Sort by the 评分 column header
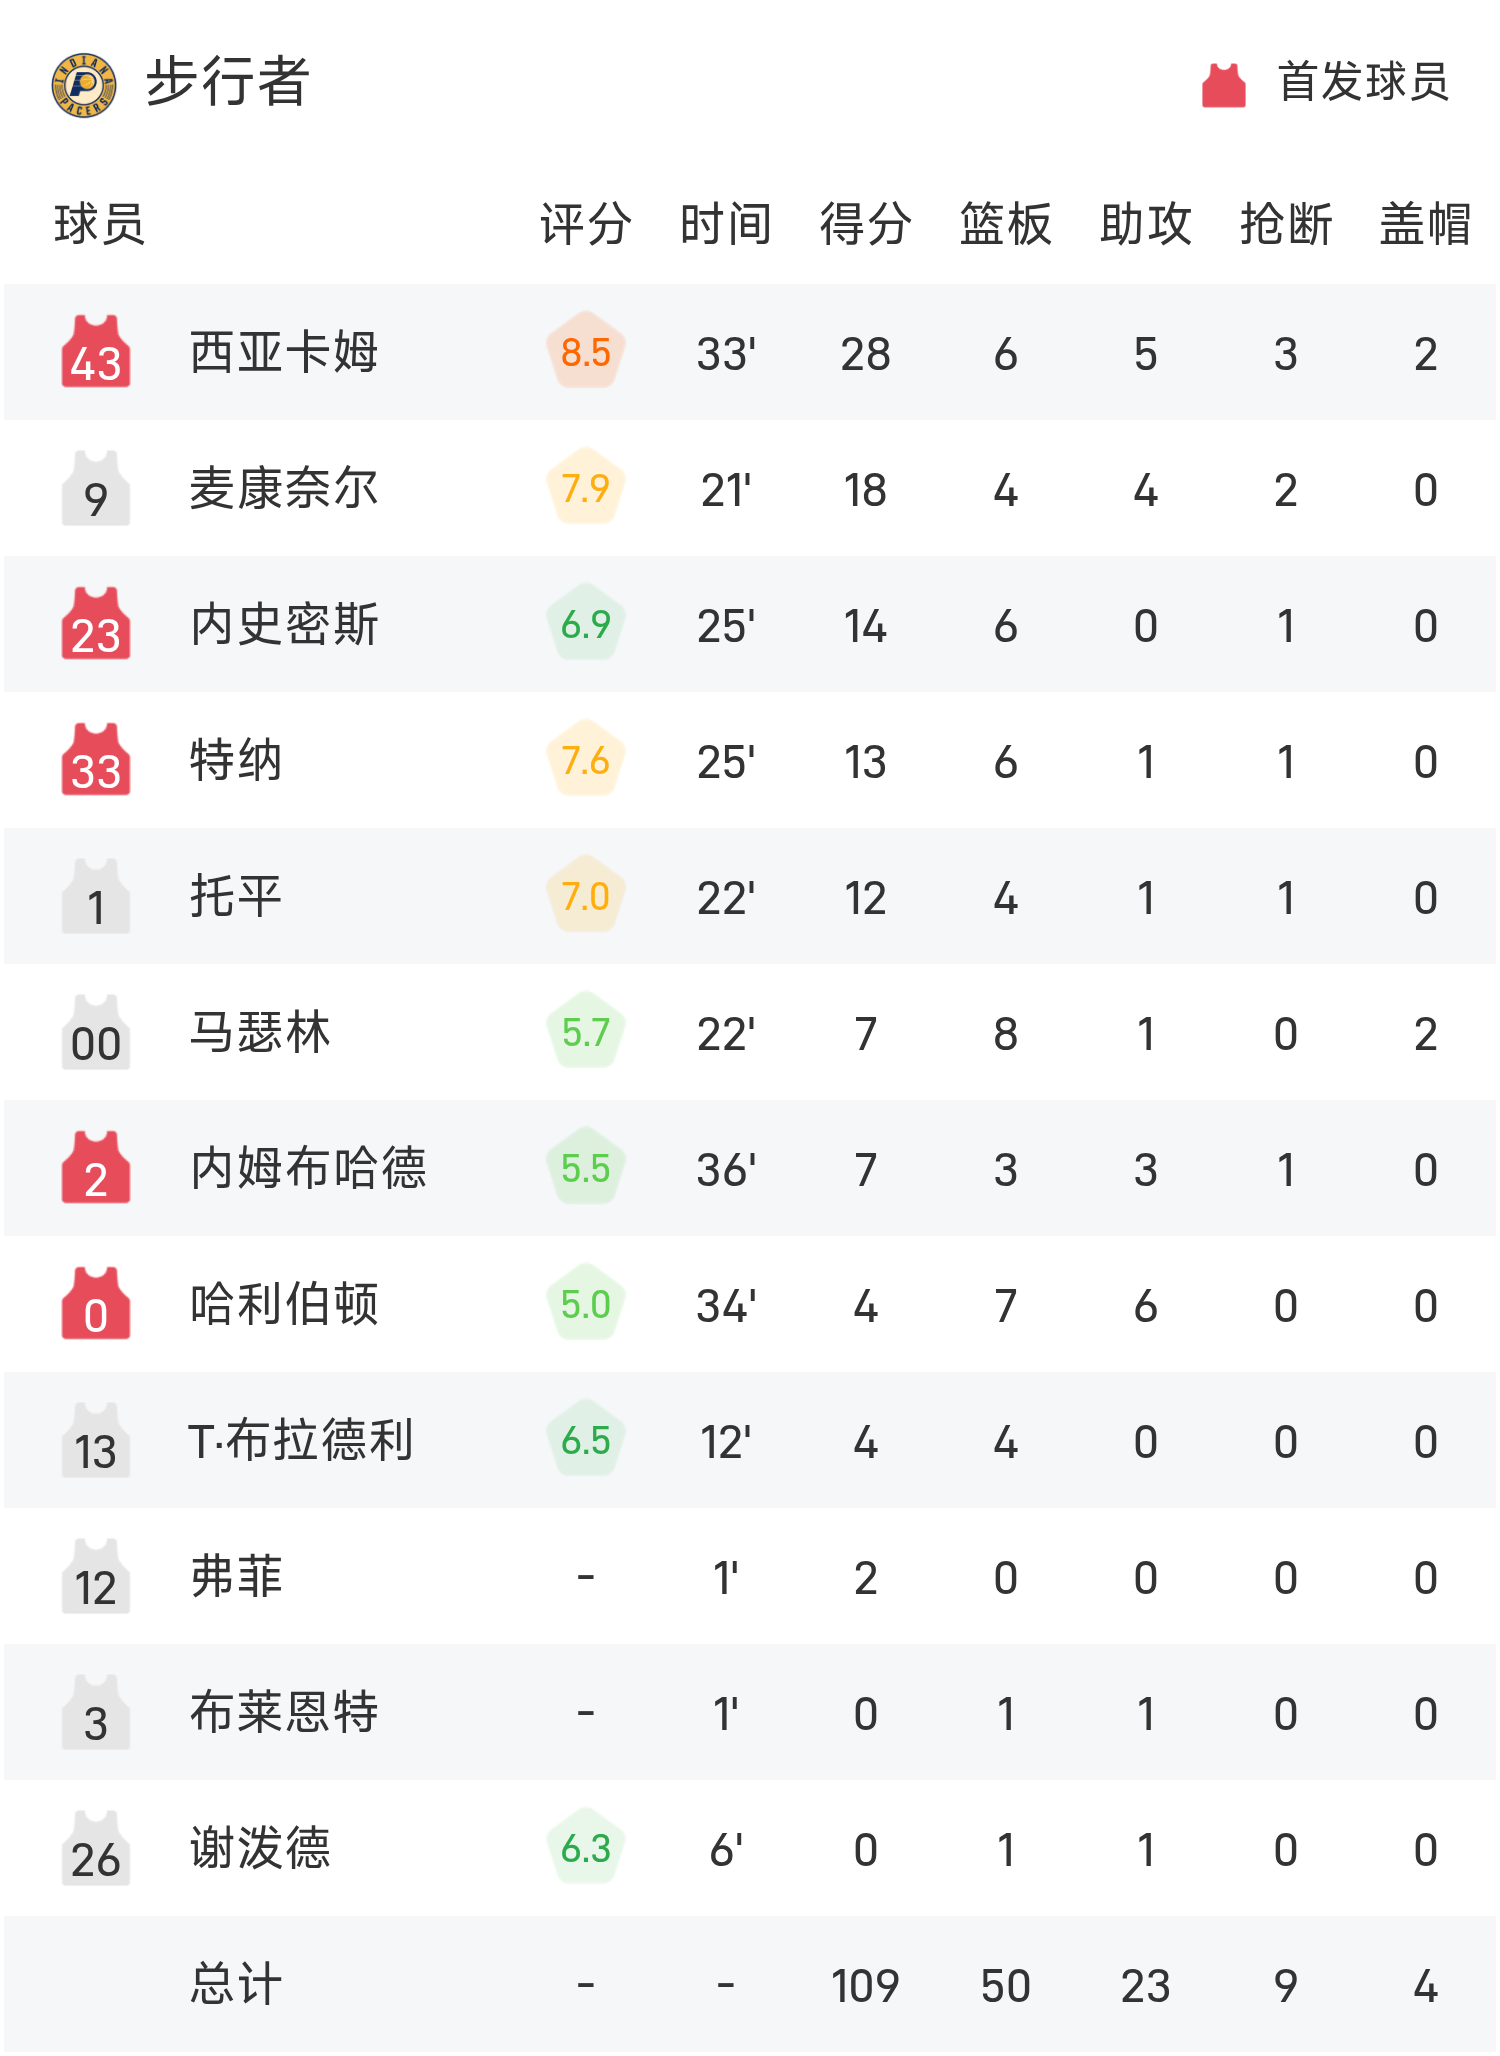The width and height of the screenshot is (1500, 2056). [x=586, y=223]
